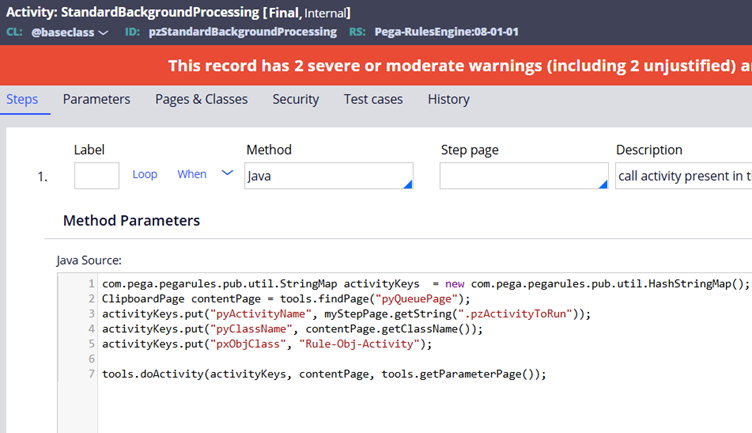Expand the @baseclass class dropdown chevron
This screenshot has height=433, width=752.
point(103,32)
